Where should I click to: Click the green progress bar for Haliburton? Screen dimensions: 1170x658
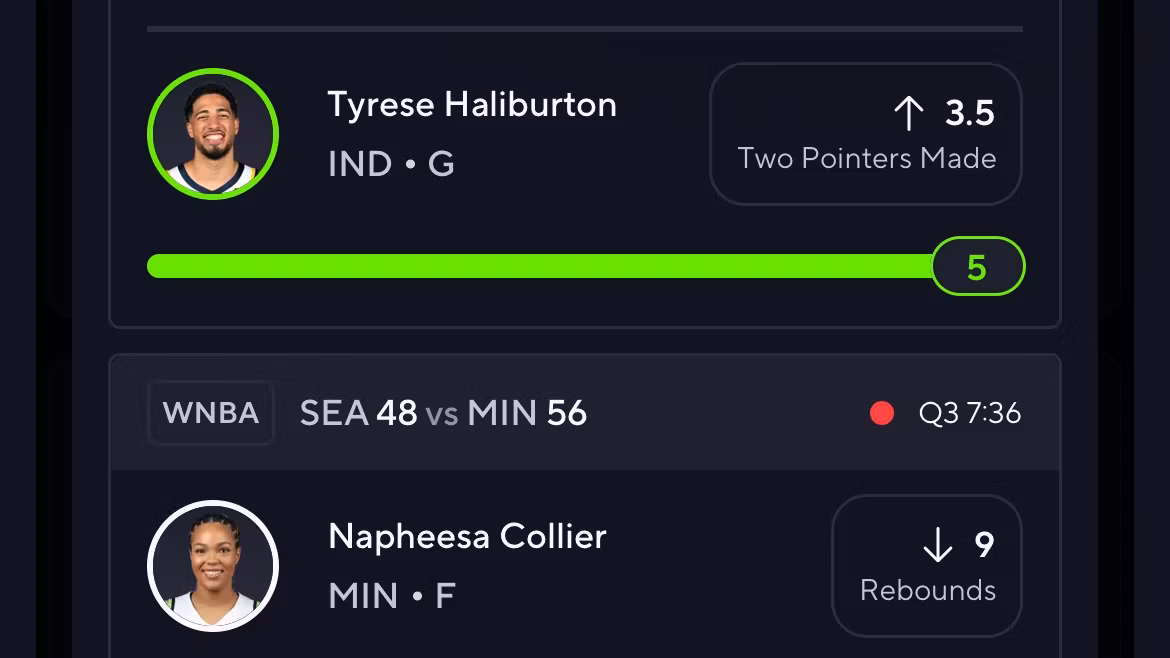(540, 266)
